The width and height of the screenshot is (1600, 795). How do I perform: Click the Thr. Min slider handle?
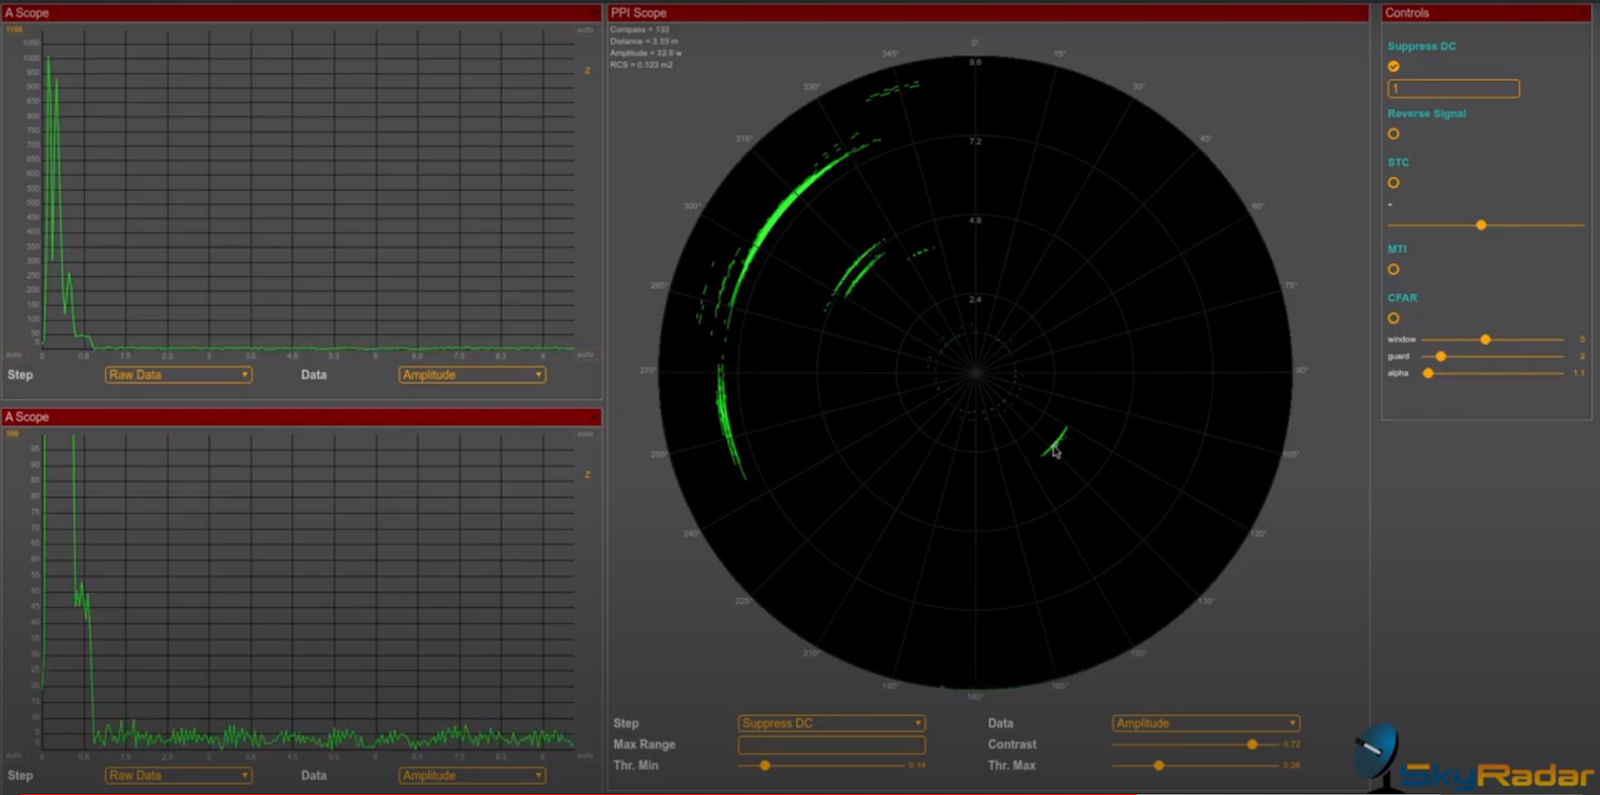[x=765, y=765]
